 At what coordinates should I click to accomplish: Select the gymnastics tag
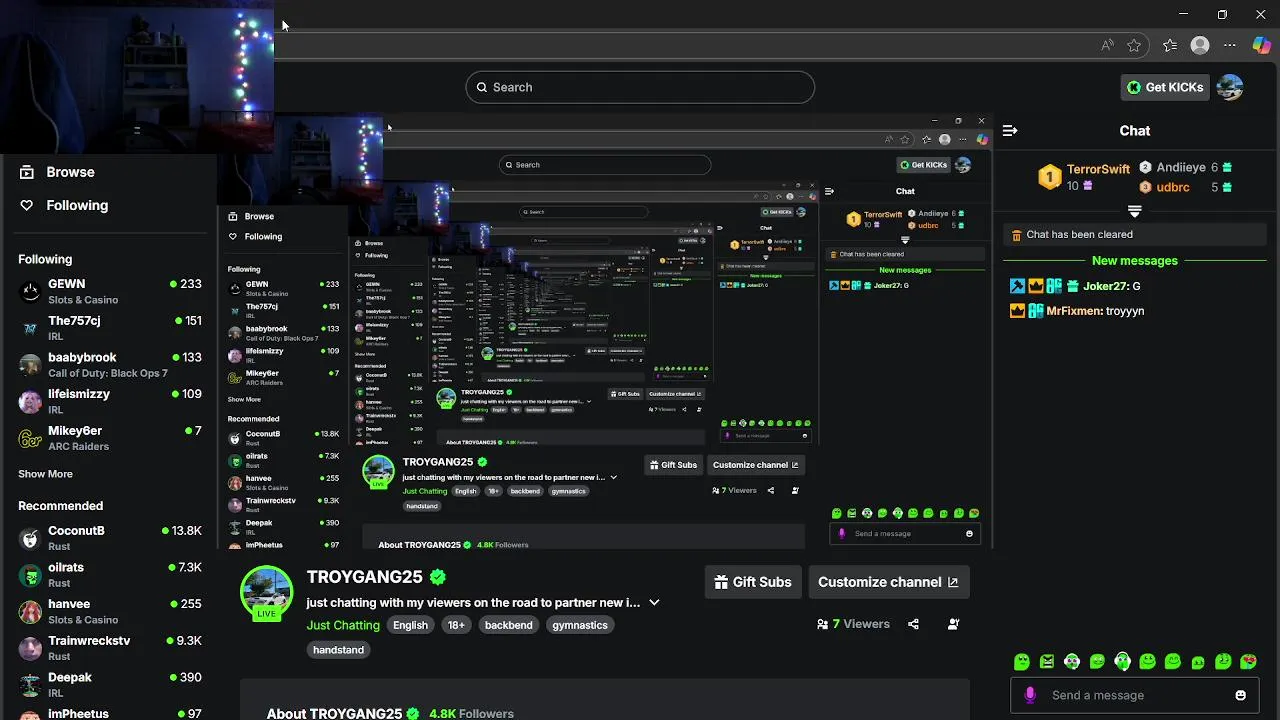click(x=580, y=625)
